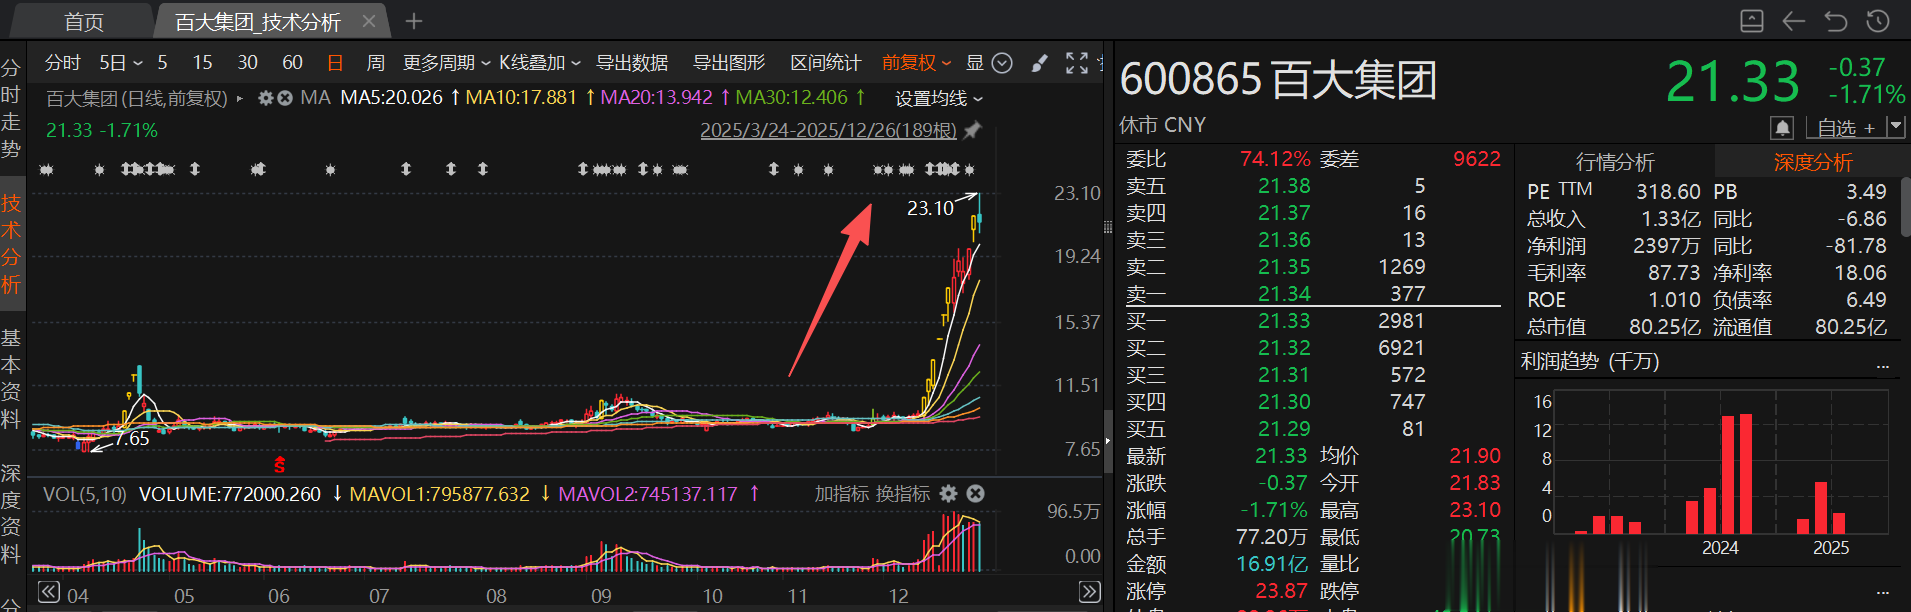The height and width of the screenshot is (612, 1911).
Task: Select the 15-minute period
Action: pos(203,63)
